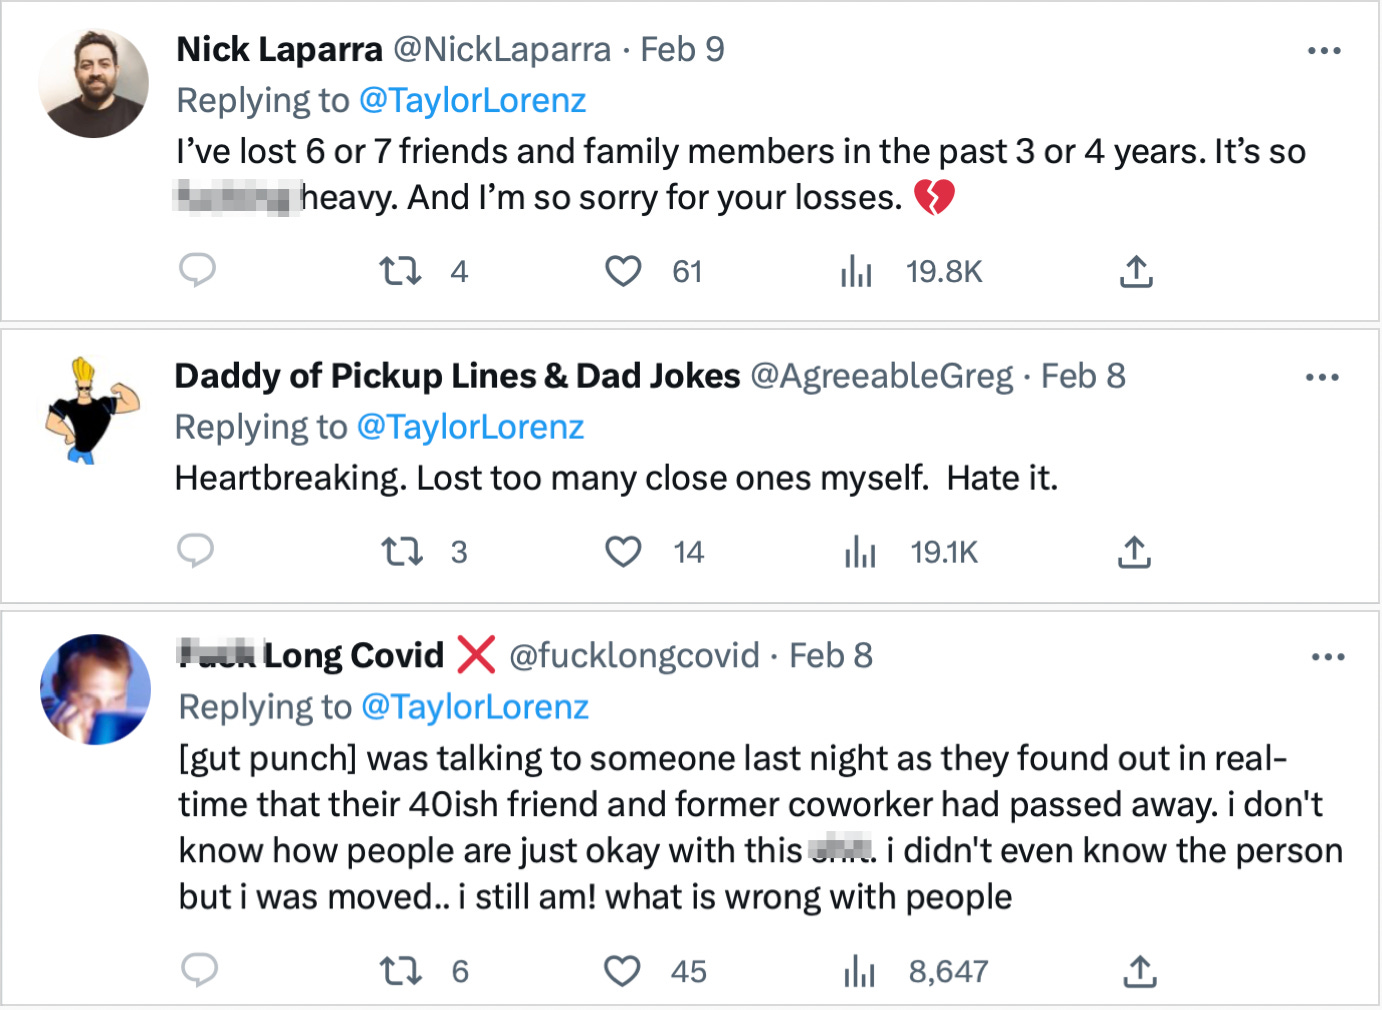Retweet Nick Laparra's tweet

pos(401,271)
